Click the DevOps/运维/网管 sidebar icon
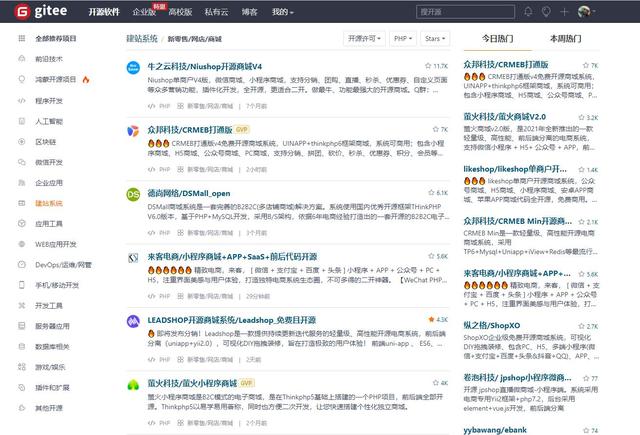The image size is (640, 435). pyautogui.click(x=22, y=264)
